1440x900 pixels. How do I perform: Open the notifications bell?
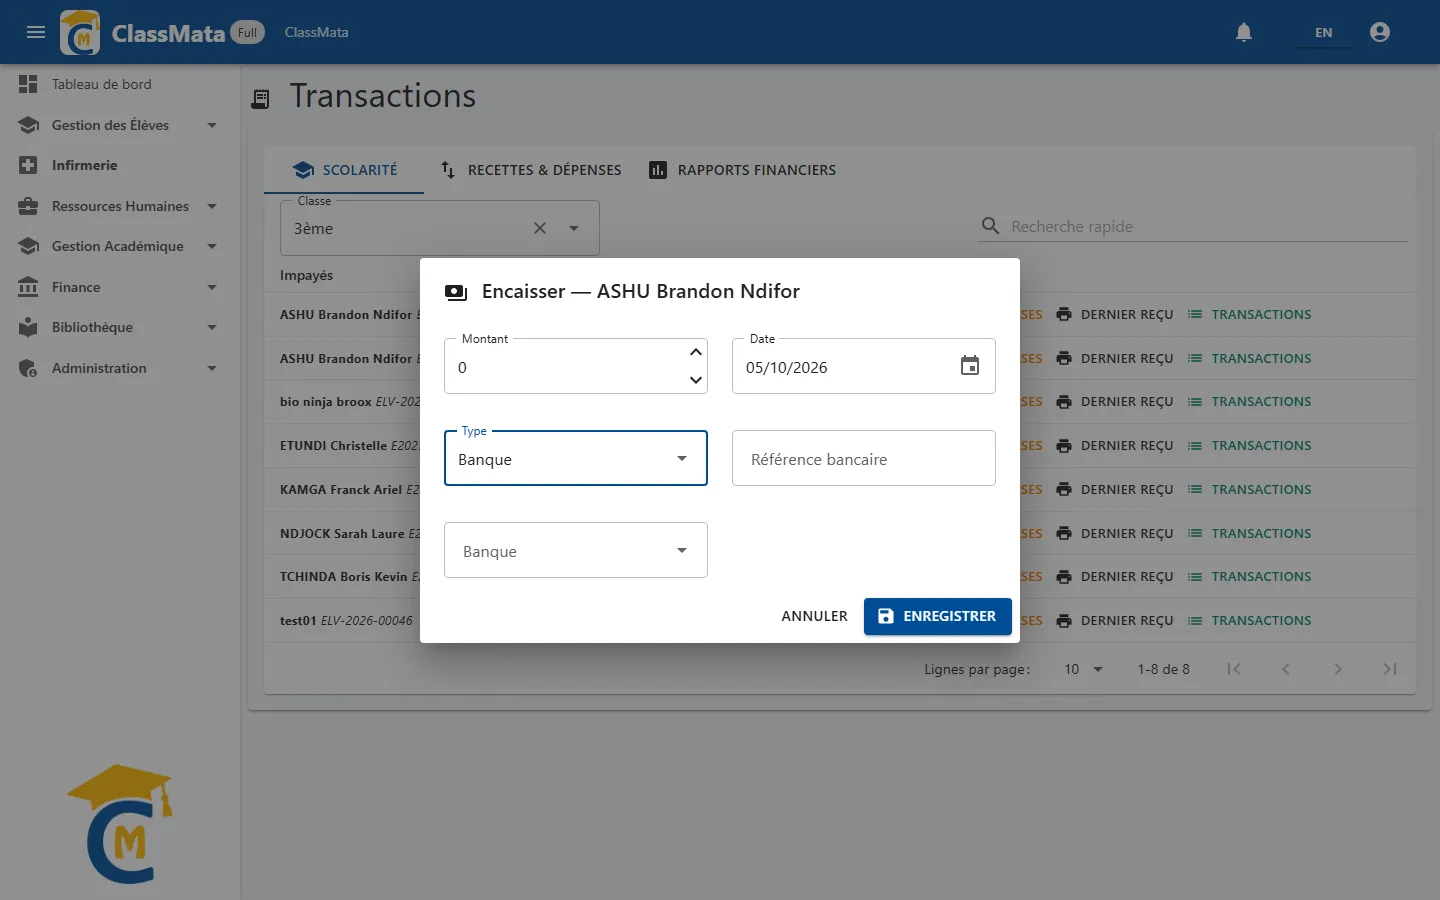tap(1244, 32)
